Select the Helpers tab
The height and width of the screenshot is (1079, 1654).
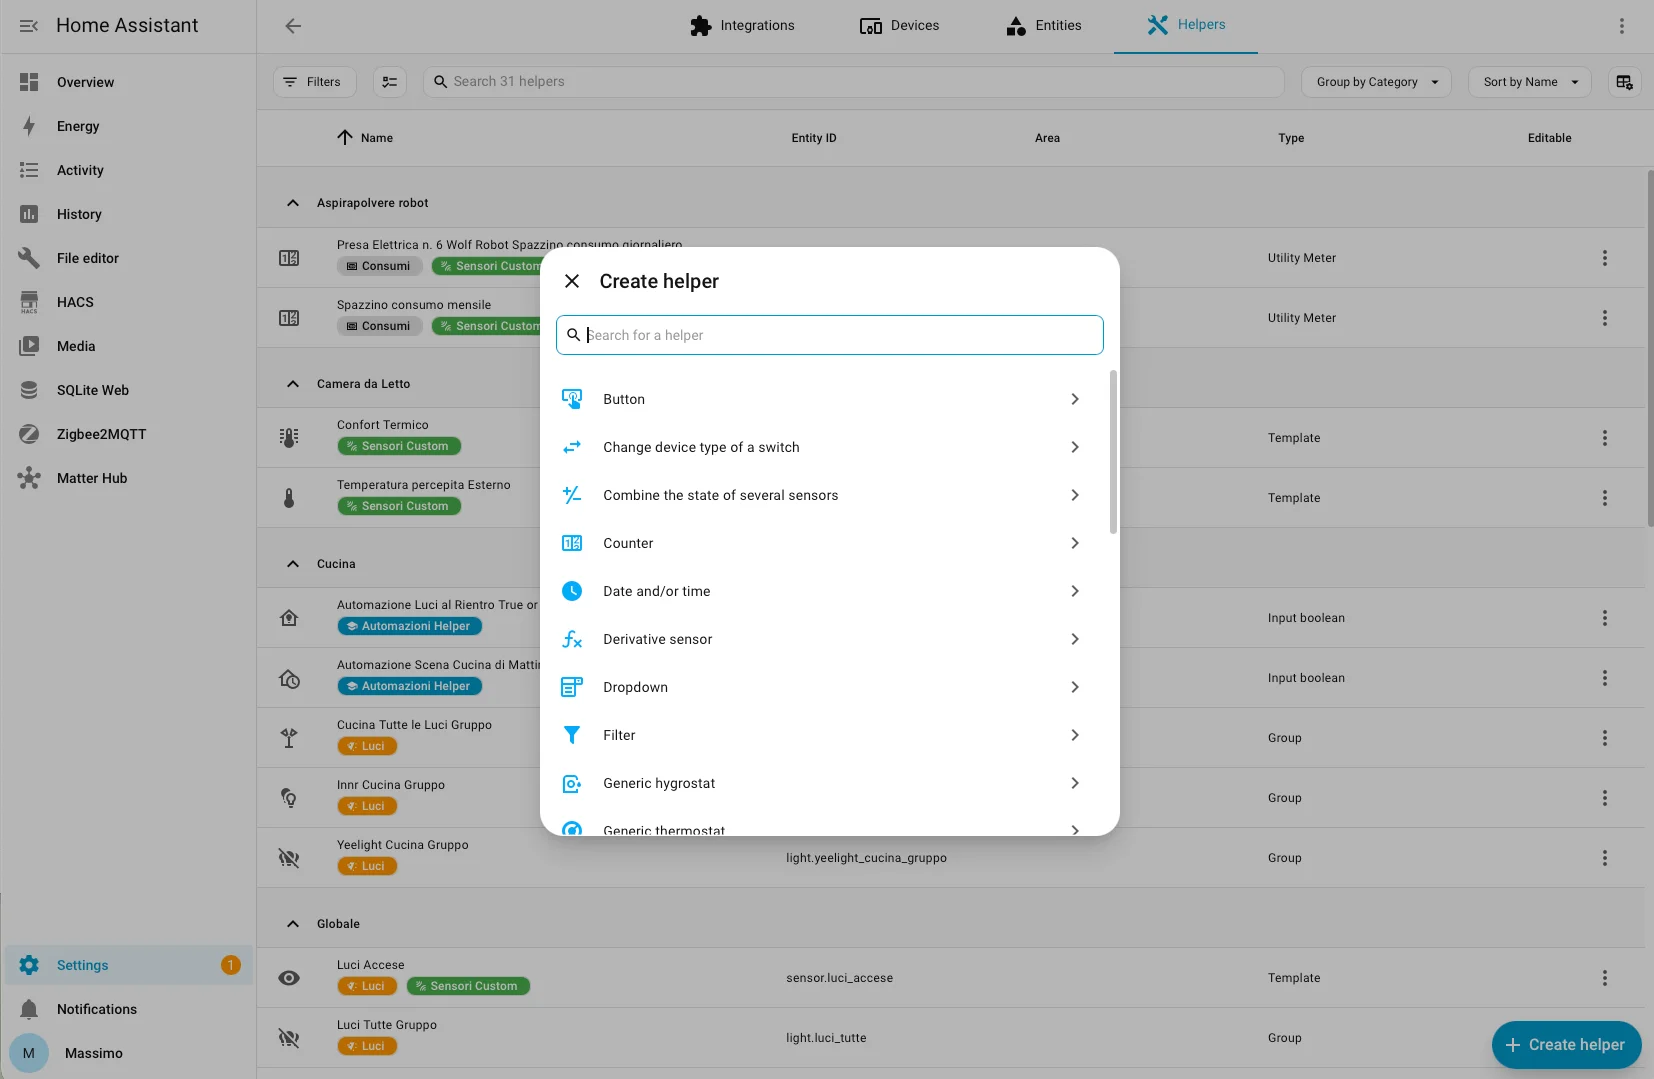click(1186, 26)
